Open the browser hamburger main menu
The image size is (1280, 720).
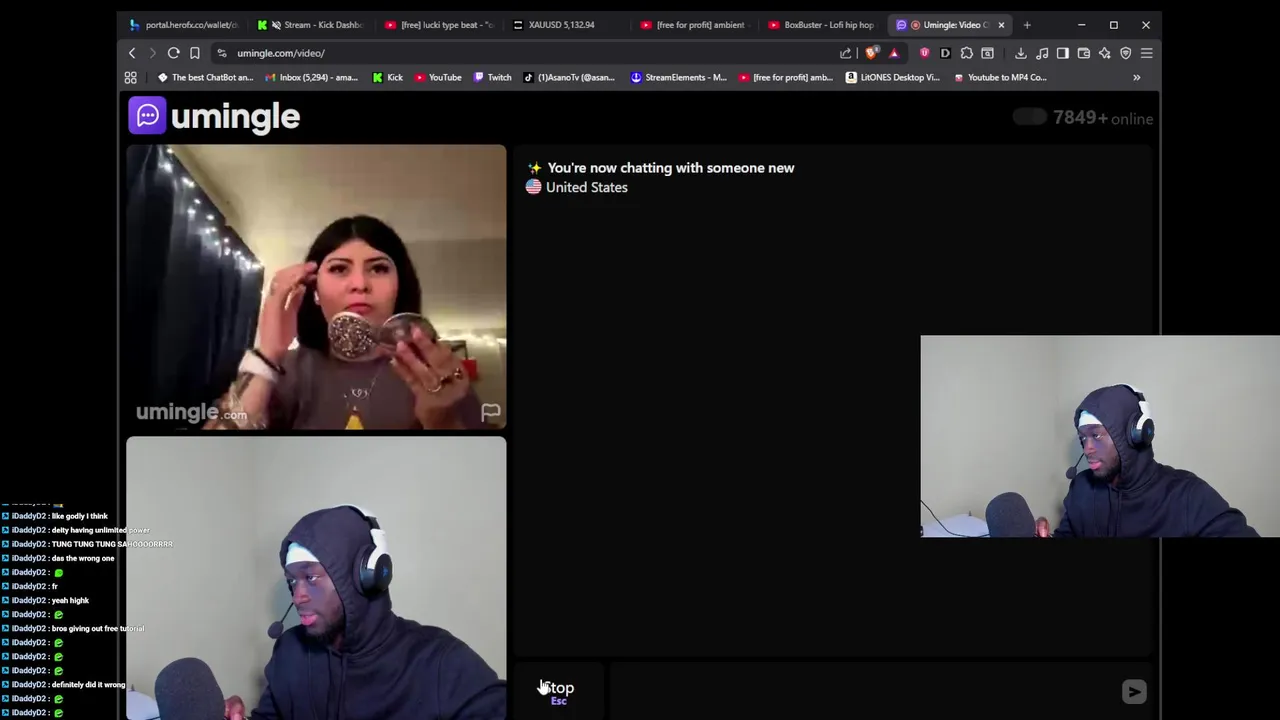click(x=1147, y=53)
